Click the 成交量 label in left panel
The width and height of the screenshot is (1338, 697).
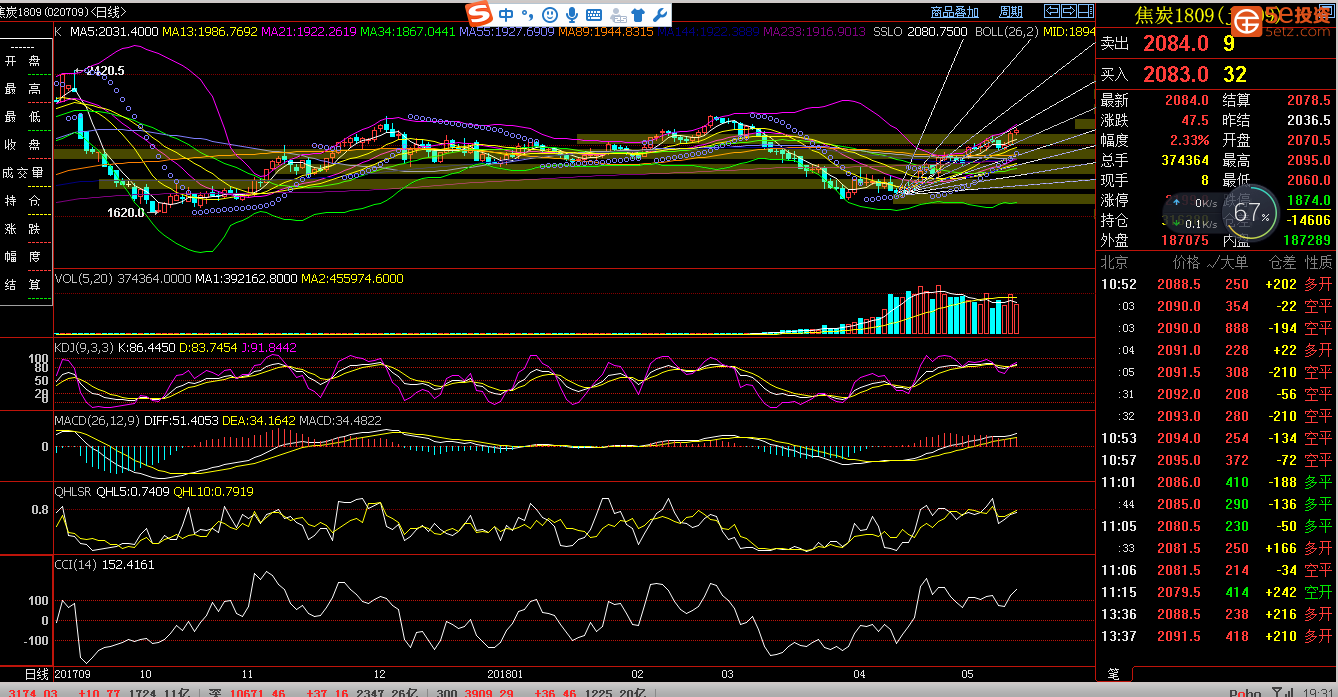[x=24, y=173]
